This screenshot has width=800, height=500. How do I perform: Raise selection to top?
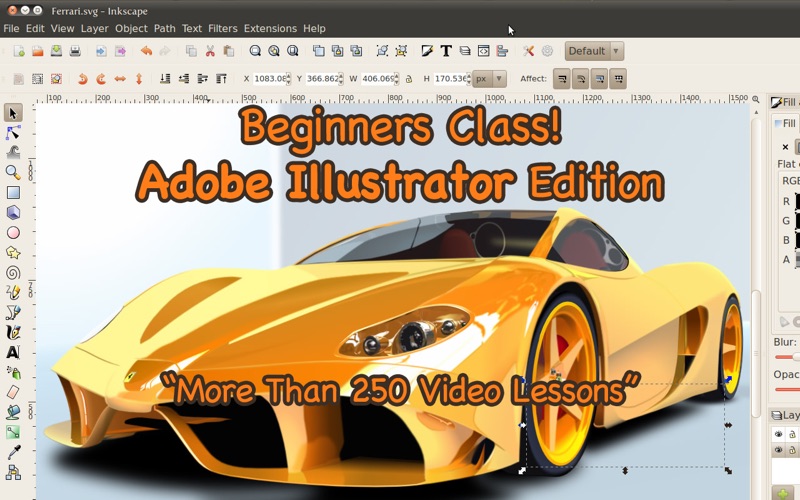[x=221, y=79]
